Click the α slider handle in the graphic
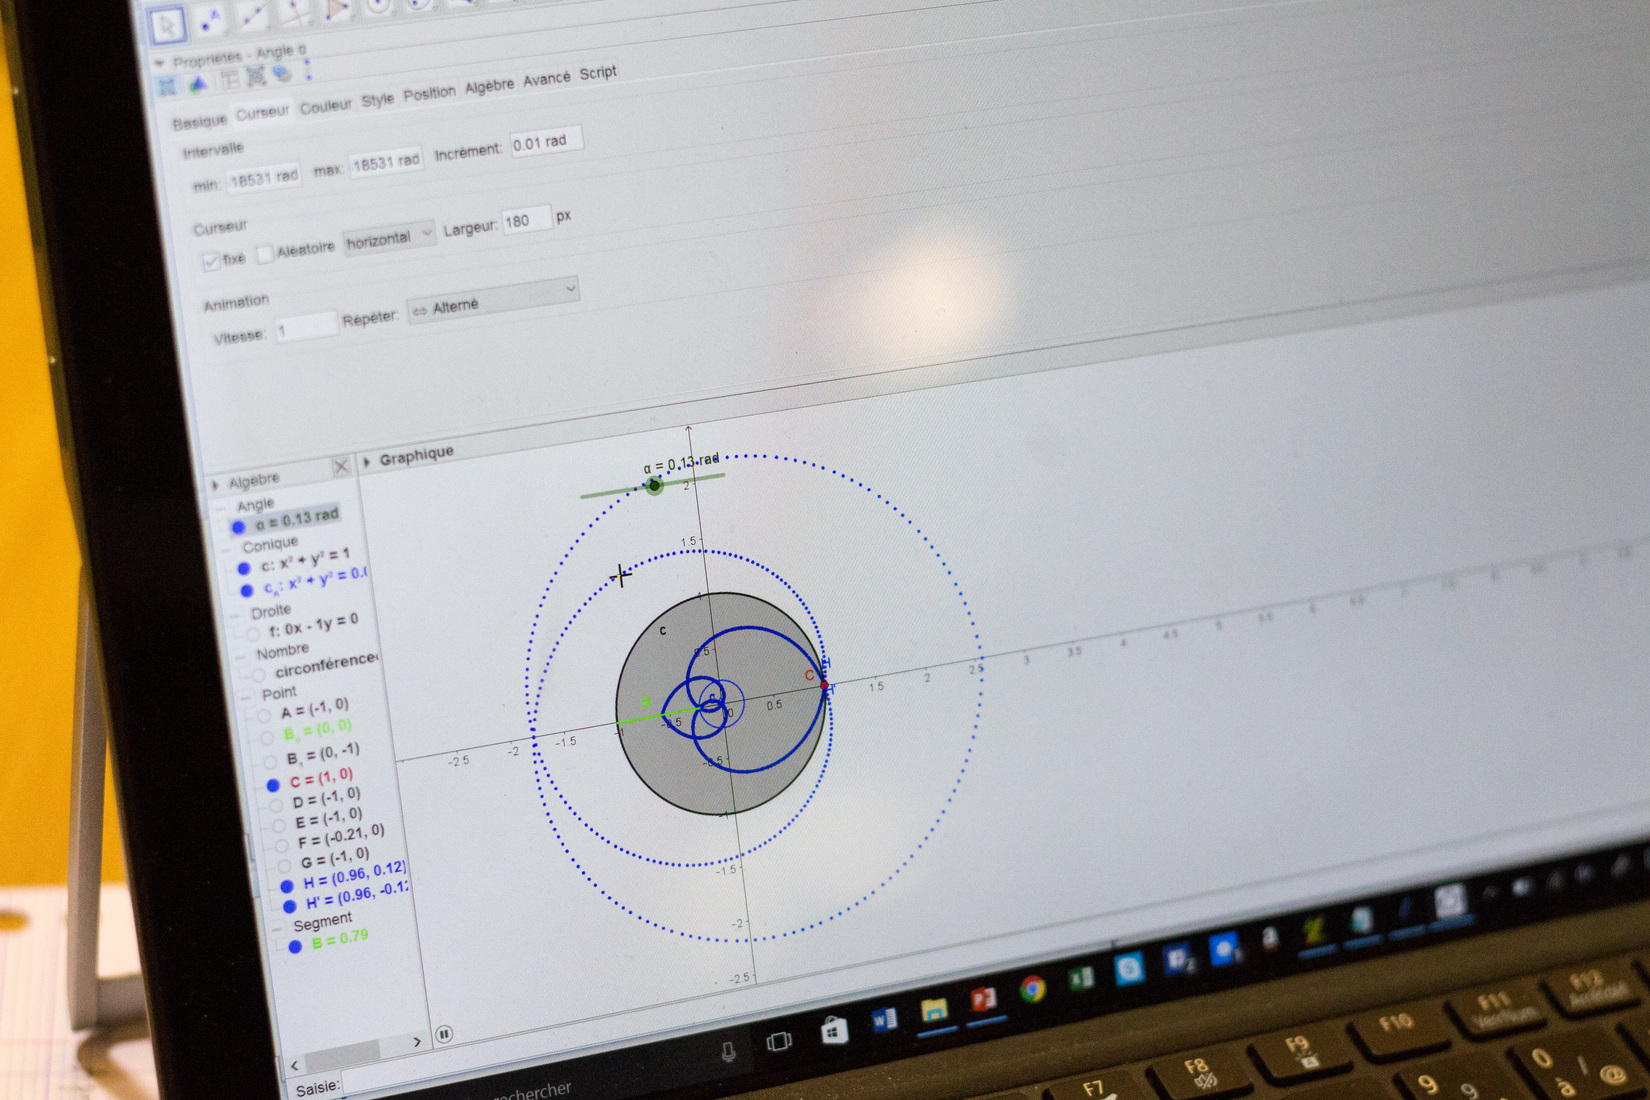The height and width of the screenshot is (1100, 1650). (654, 486)
